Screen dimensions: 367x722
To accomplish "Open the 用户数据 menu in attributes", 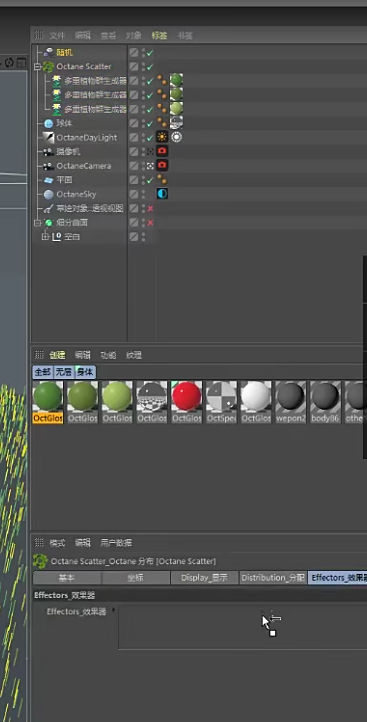I will point(116,543).
